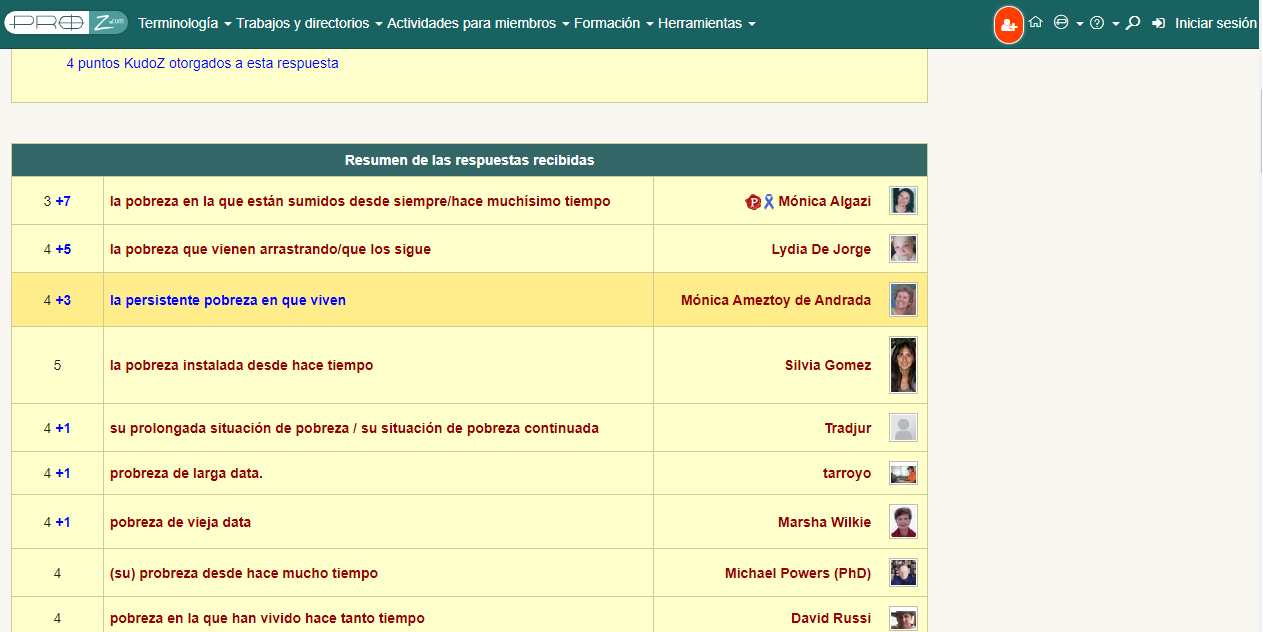Click the globe language icon in header
Image resolution: width=1263 pixels, height=632 pixels.
[1061, 22]
